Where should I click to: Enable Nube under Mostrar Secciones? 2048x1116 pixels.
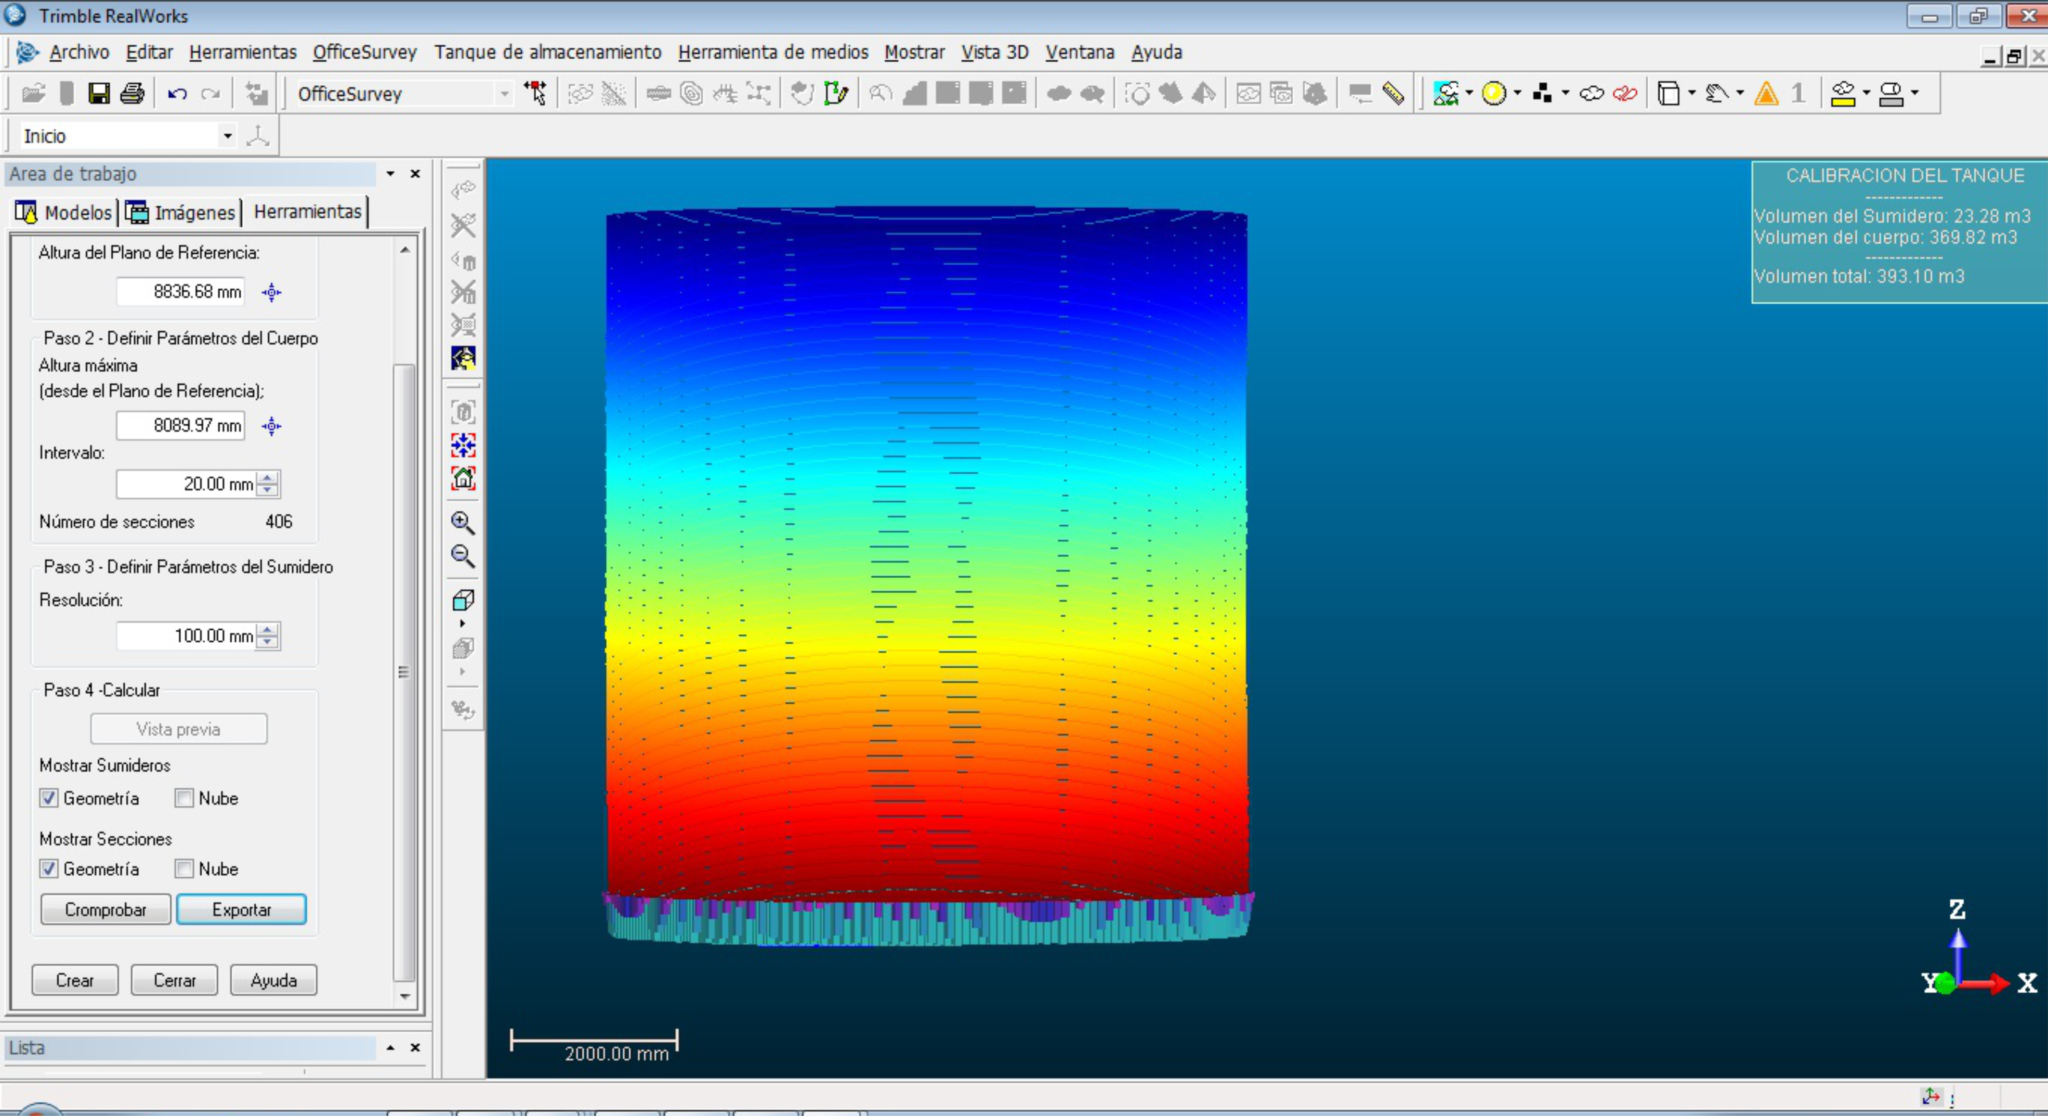(184, 868)
